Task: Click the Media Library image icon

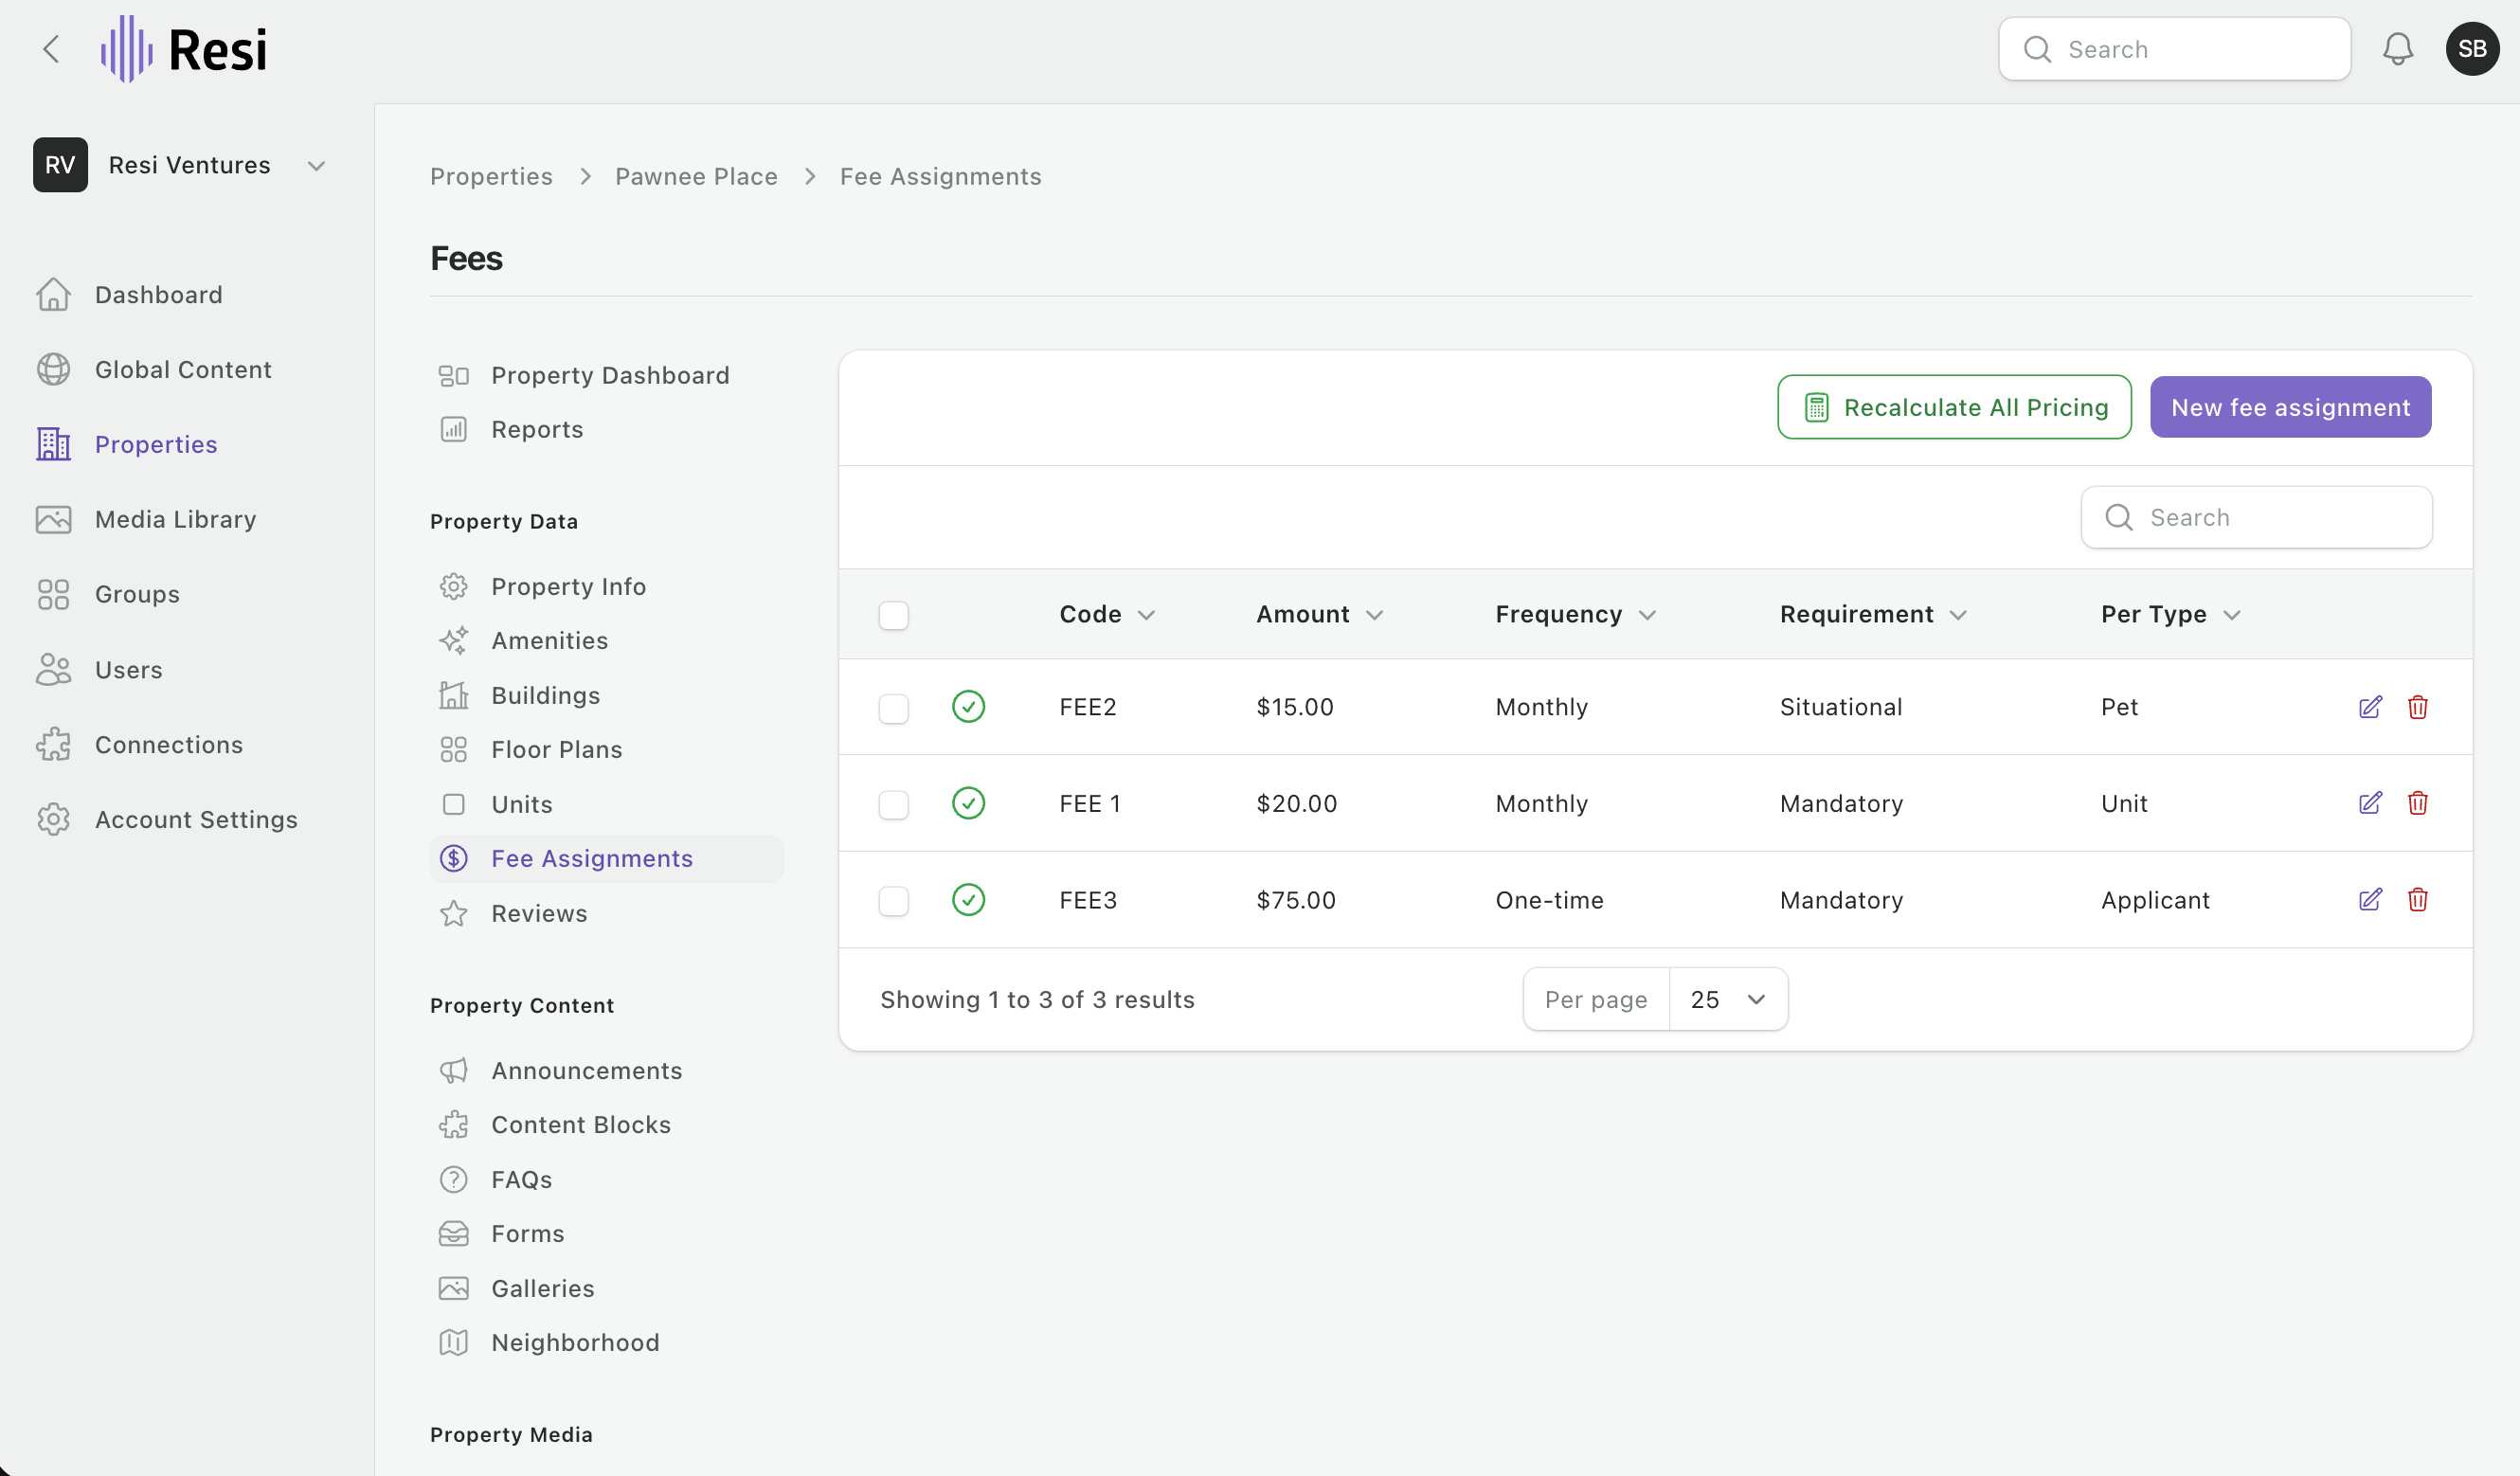Action: click(53, 520)
